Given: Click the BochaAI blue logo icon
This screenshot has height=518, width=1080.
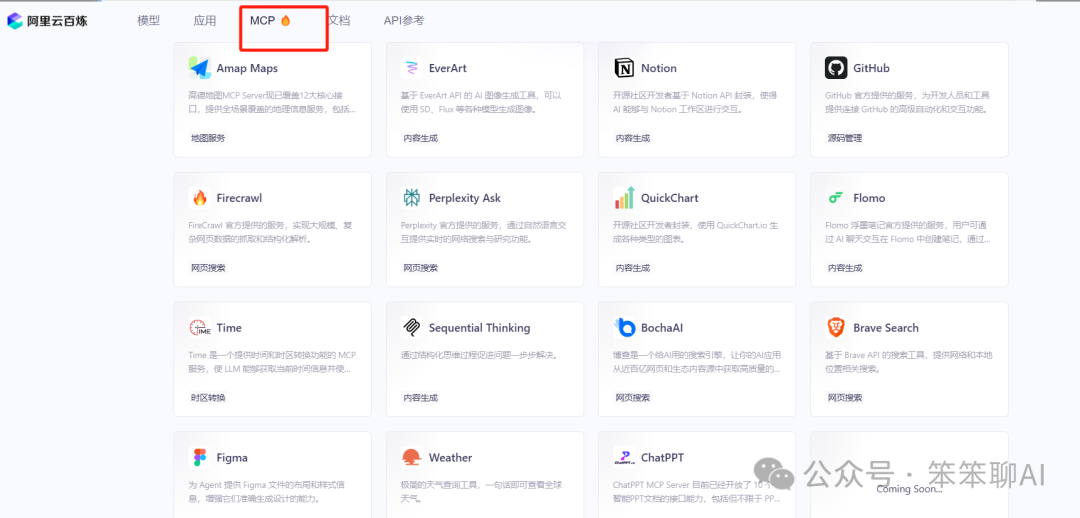Looking at the screenshot, I should 623,328.
